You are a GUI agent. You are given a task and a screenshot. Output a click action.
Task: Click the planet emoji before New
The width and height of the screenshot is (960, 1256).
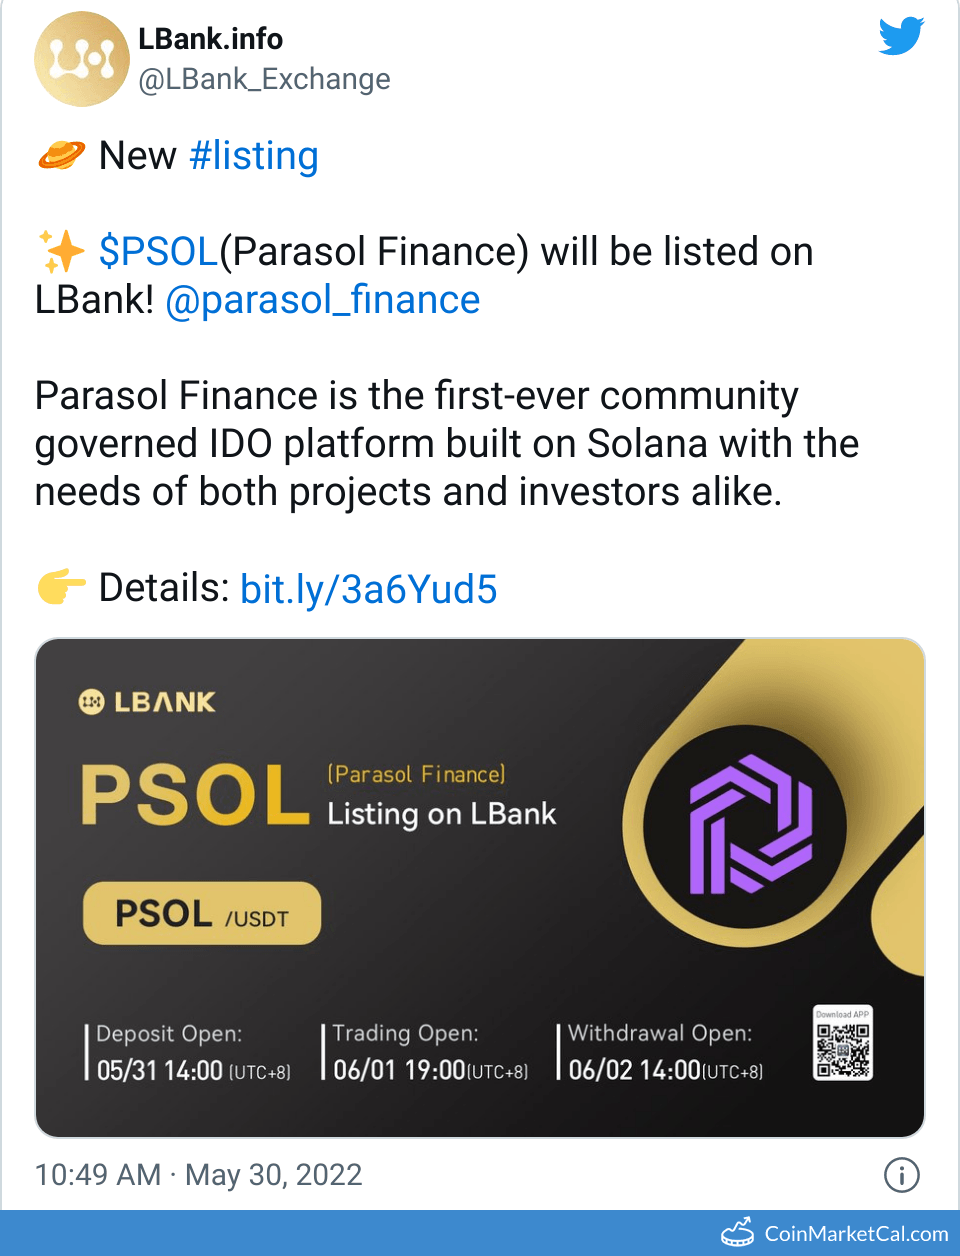(x=61, y=156)
